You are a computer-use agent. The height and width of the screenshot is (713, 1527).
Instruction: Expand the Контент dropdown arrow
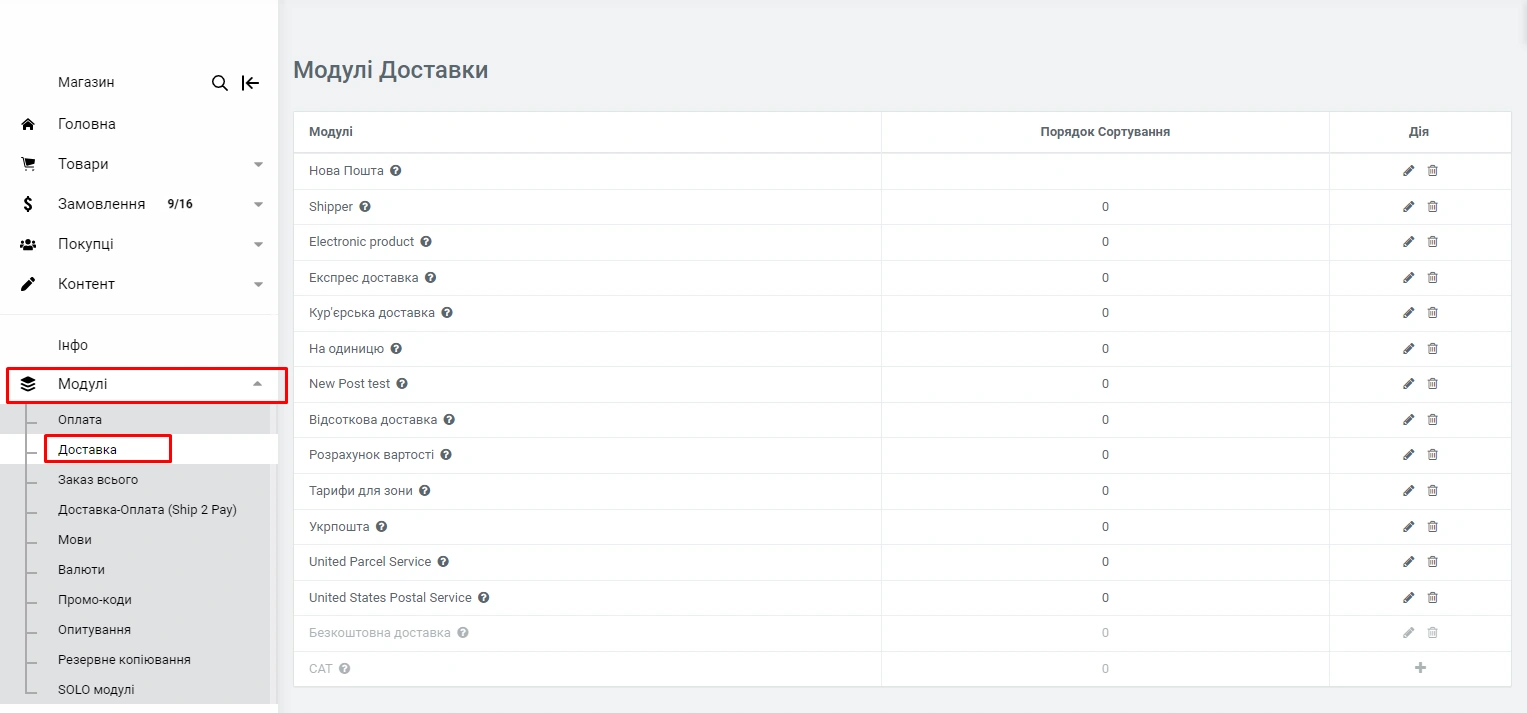[258, 284]
